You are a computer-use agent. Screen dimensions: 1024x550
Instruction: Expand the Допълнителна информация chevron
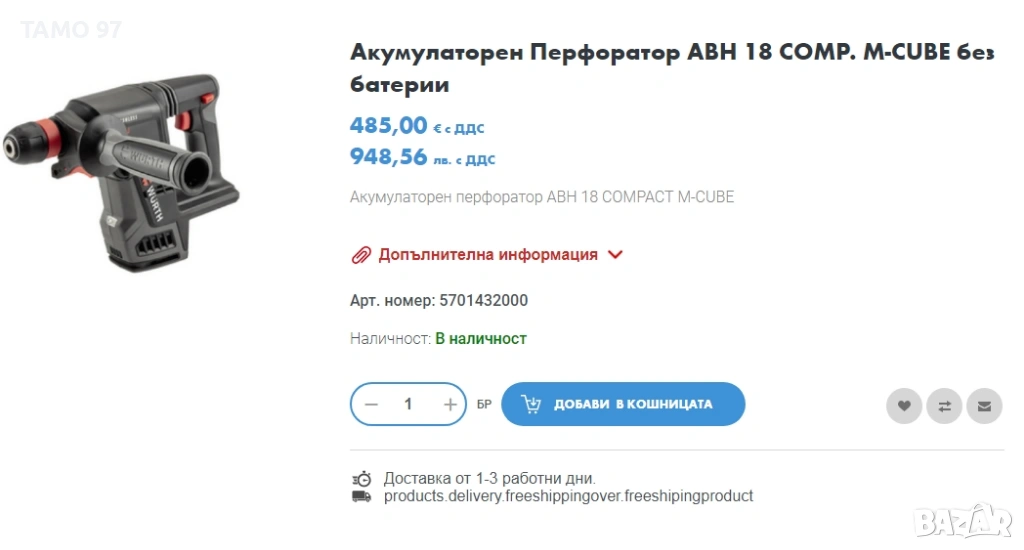615,255
